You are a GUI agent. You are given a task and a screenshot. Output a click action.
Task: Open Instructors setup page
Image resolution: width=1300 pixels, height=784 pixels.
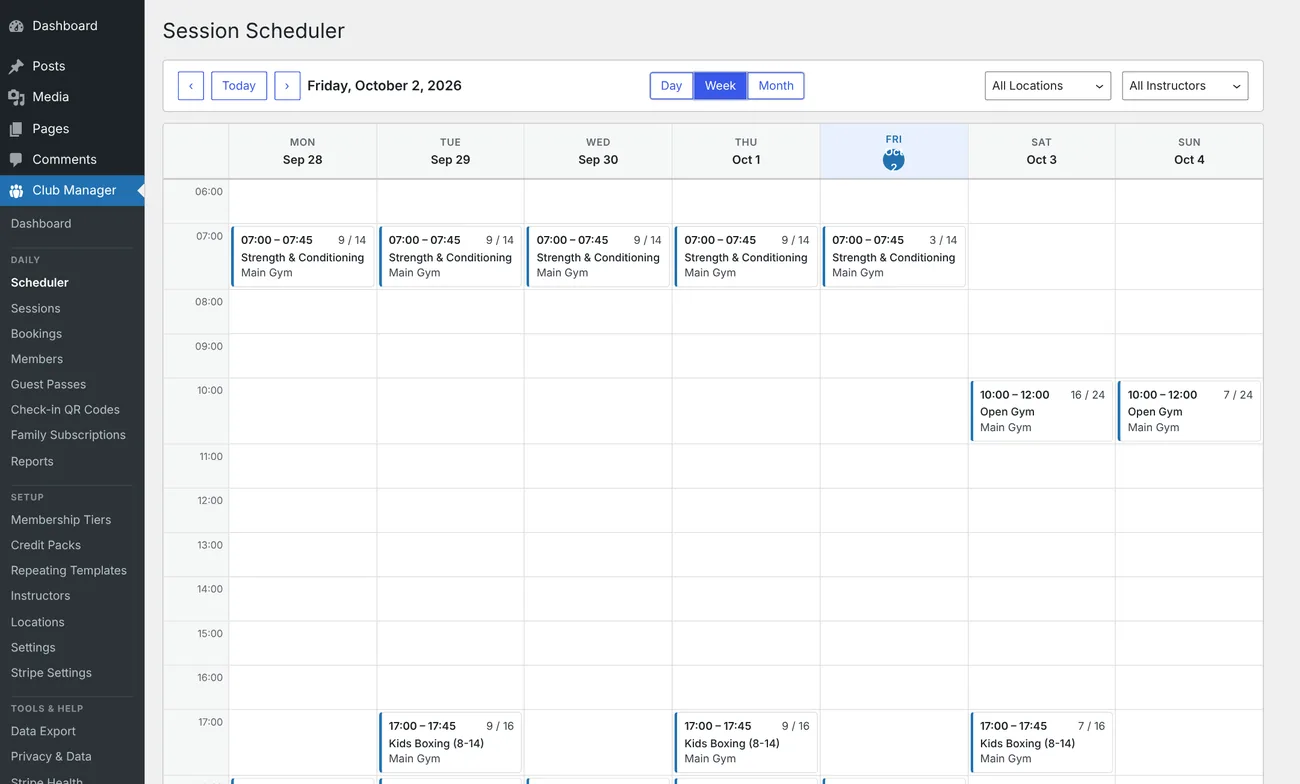40,596
